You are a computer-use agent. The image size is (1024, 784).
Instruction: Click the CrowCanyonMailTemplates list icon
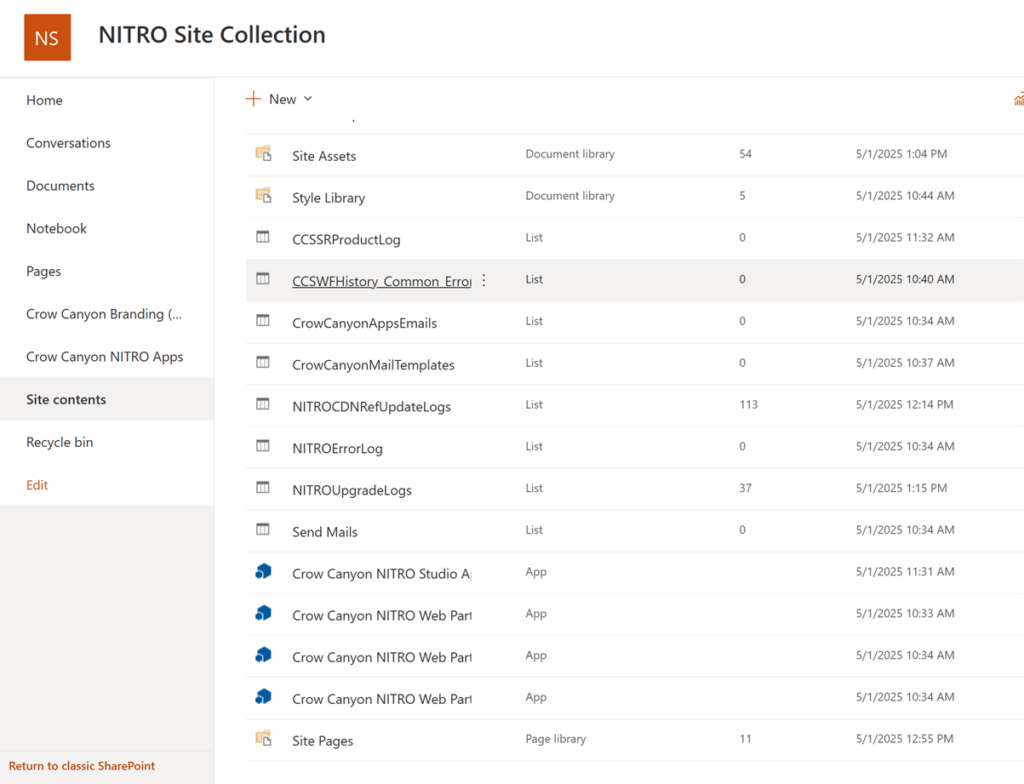(x=263, y=363)
